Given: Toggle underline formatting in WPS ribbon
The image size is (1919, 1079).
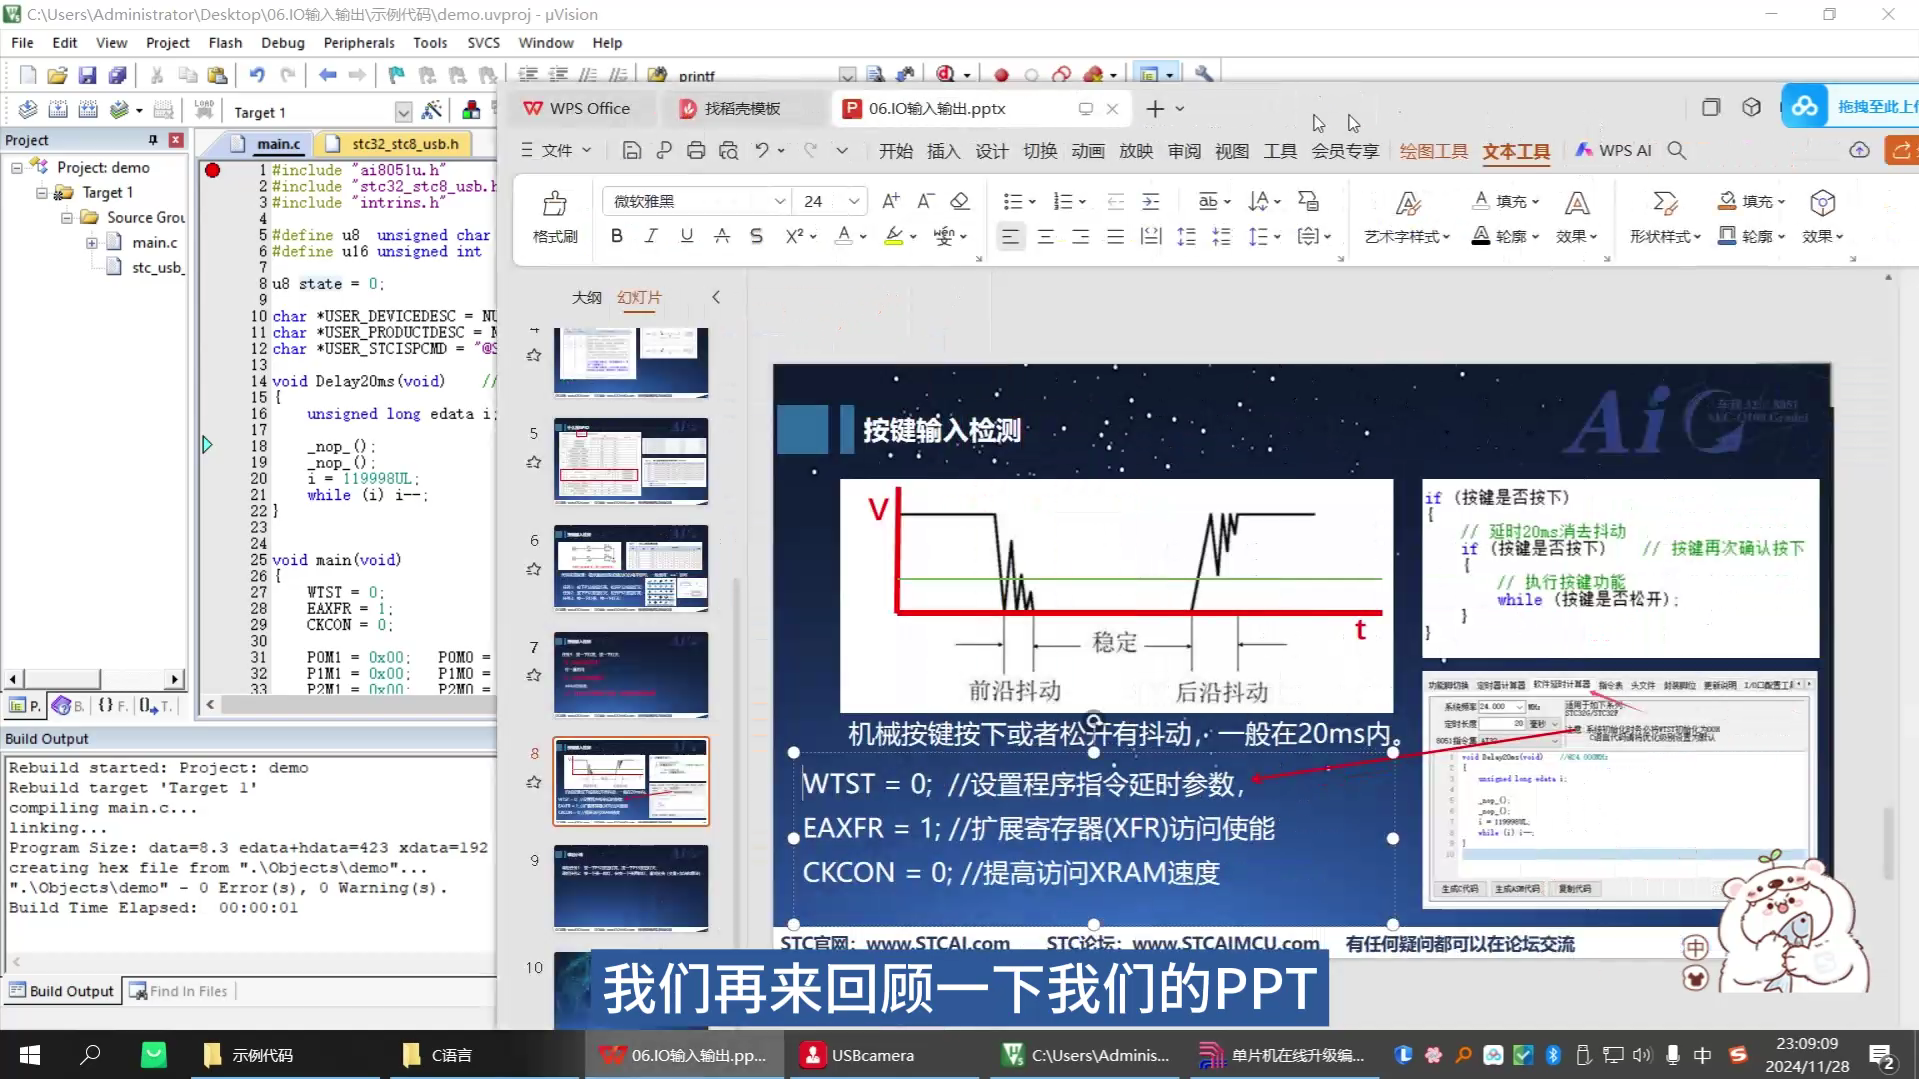Looking at the screenshot, I should [x=686, y=236].
